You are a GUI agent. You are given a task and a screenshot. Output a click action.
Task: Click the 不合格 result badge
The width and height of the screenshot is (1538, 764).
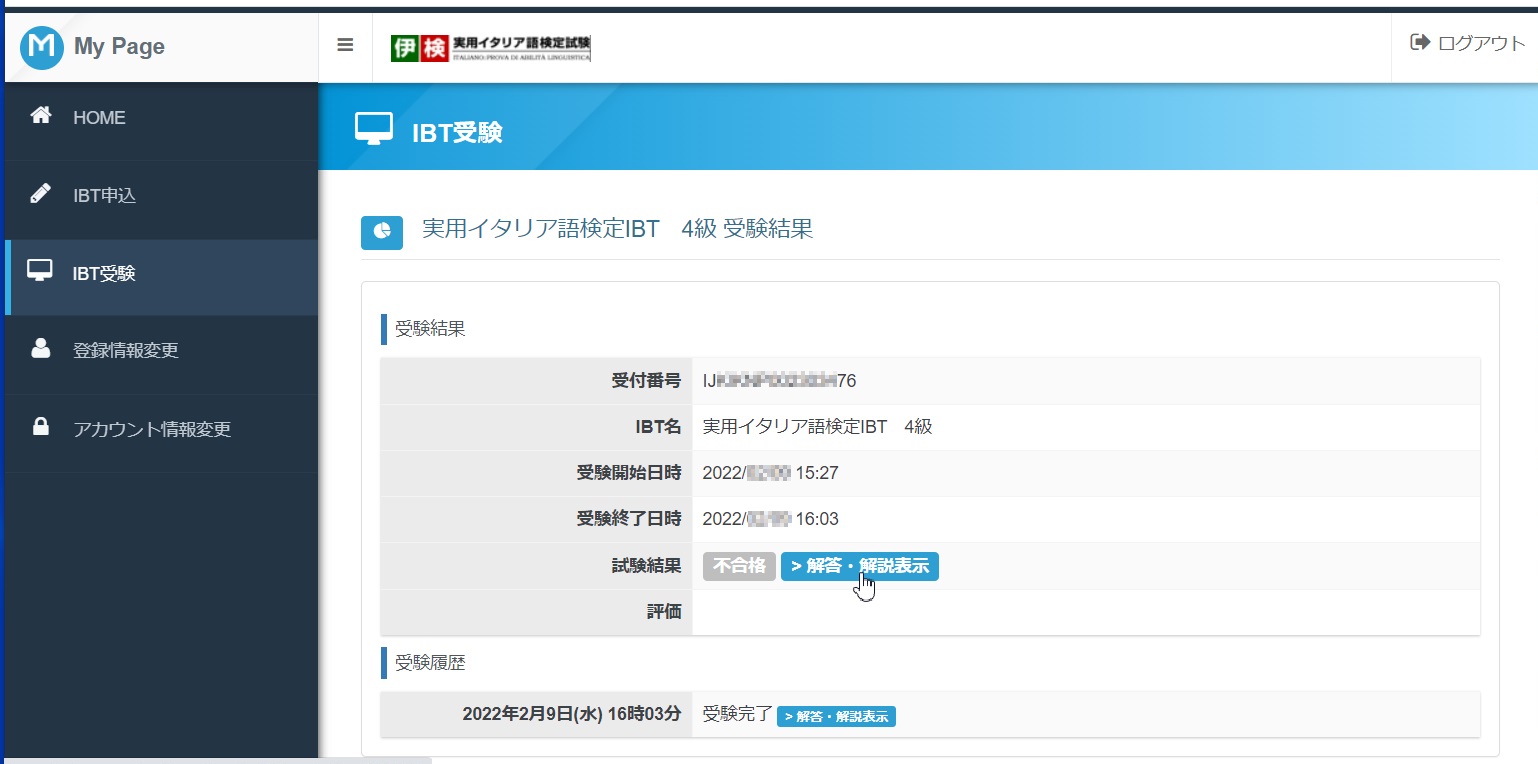coord(739,567)
